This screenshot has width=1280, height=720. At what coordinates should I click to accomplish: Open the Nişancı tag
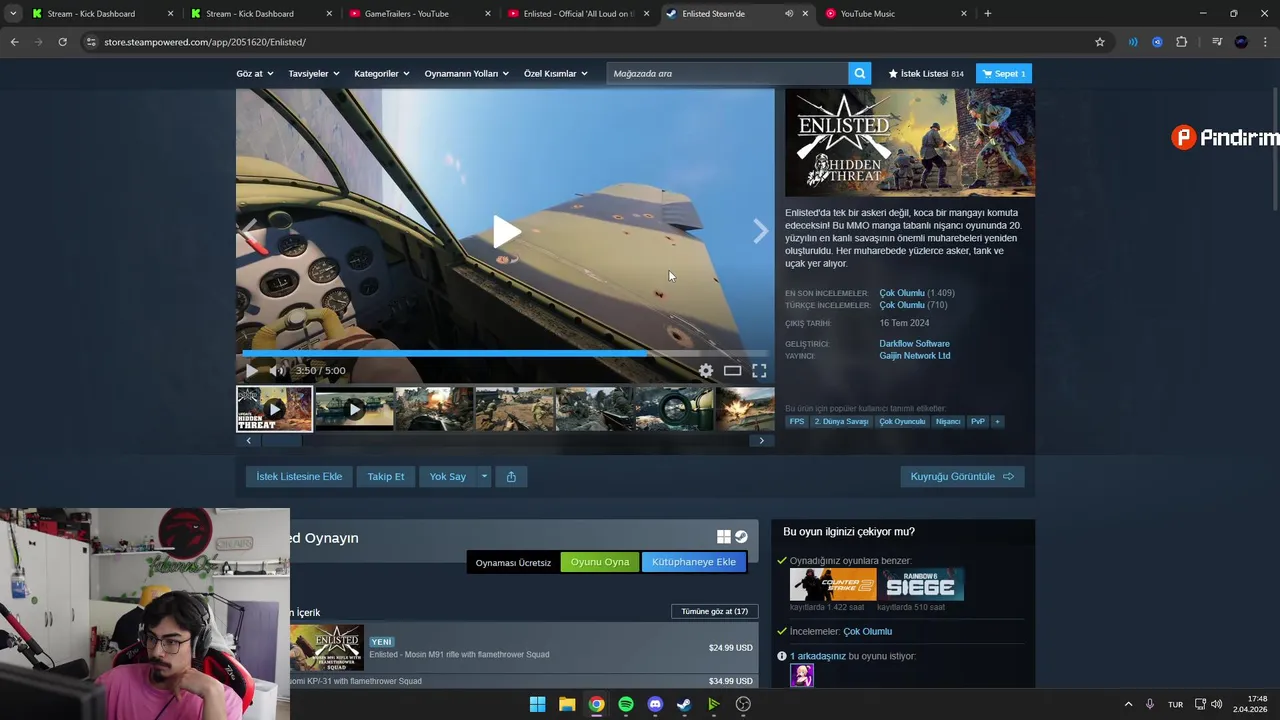coord(948,421)
